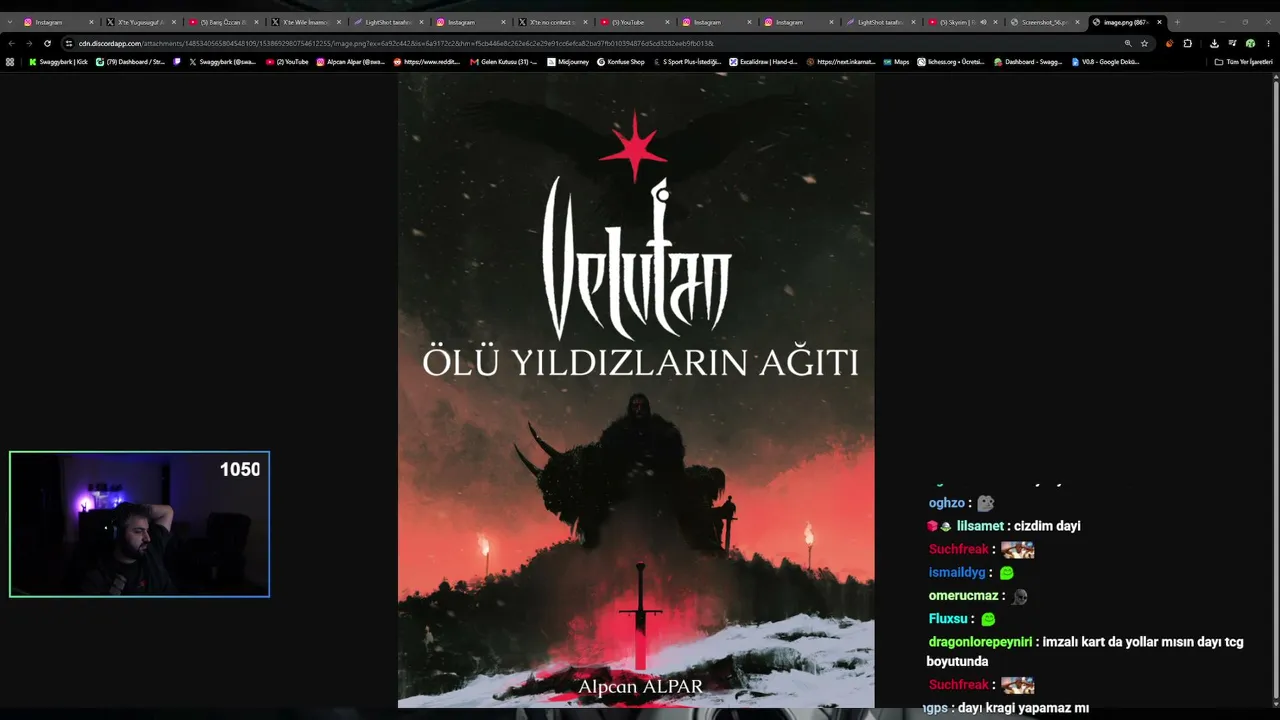Click the ismaildyg username in chat
This screenshot has height=720, width=1280.
pyautogui.click(x=957, y=572)
